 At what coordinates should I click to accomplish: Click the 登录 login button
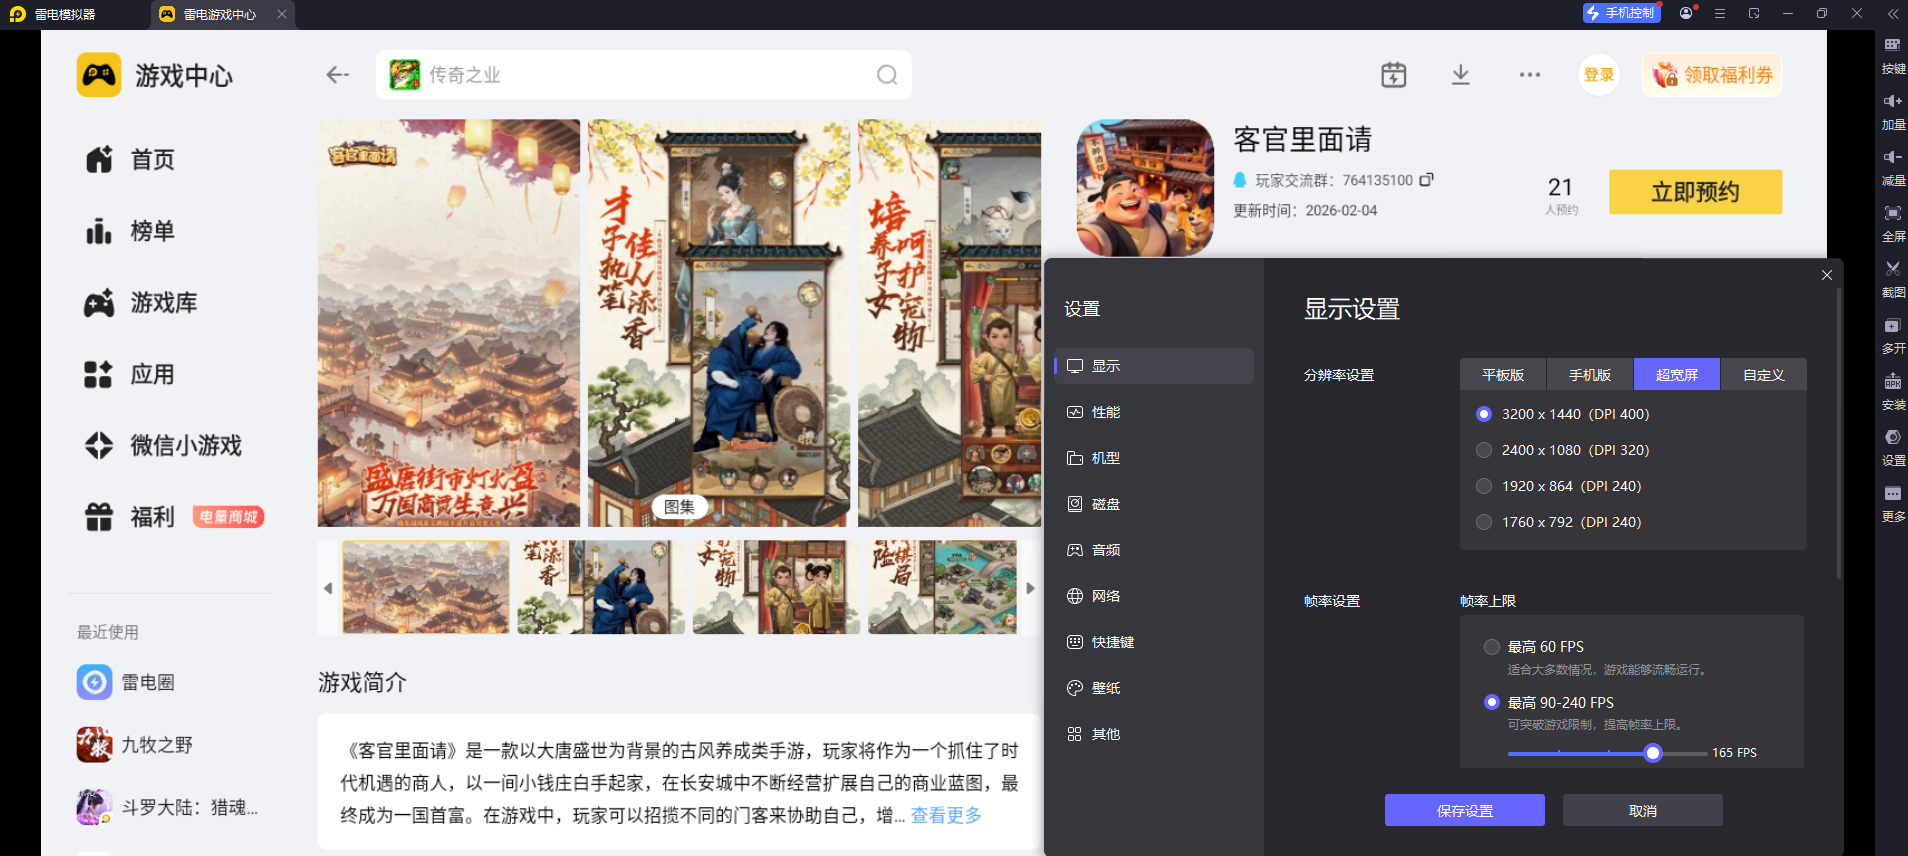(x=1599, y=75)
